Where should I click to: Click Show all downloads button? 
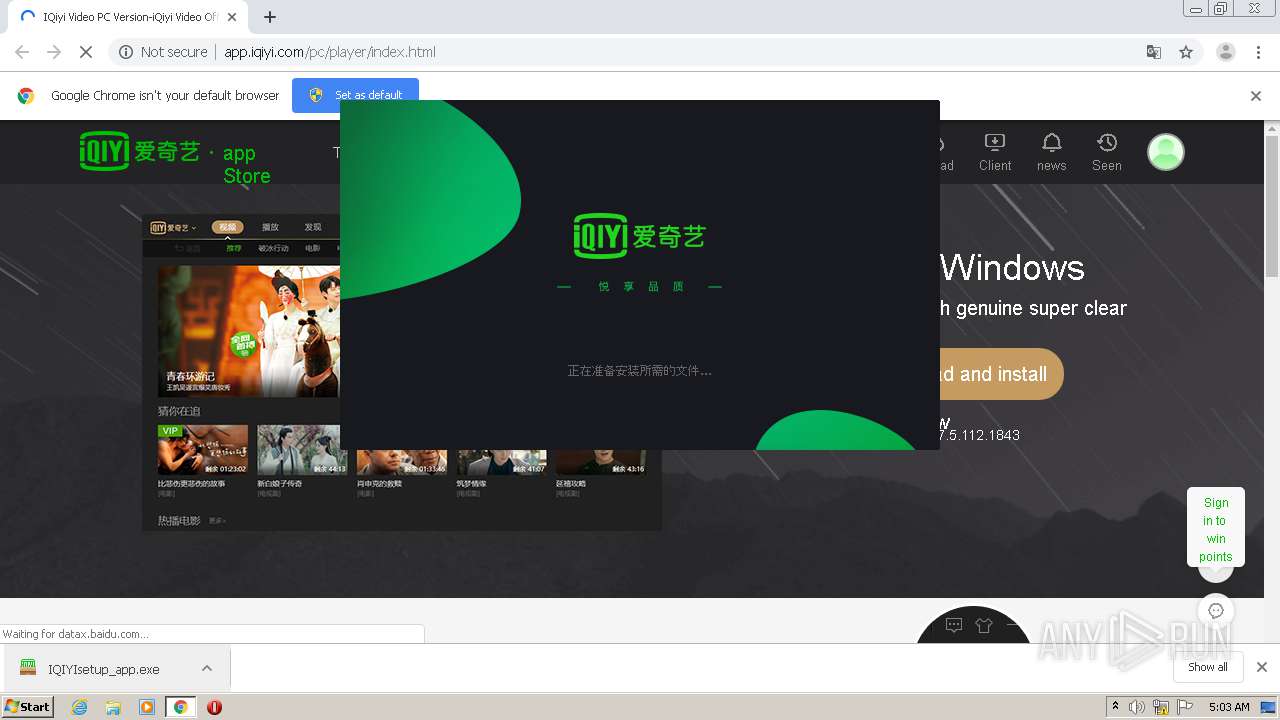click(1208, 667)
